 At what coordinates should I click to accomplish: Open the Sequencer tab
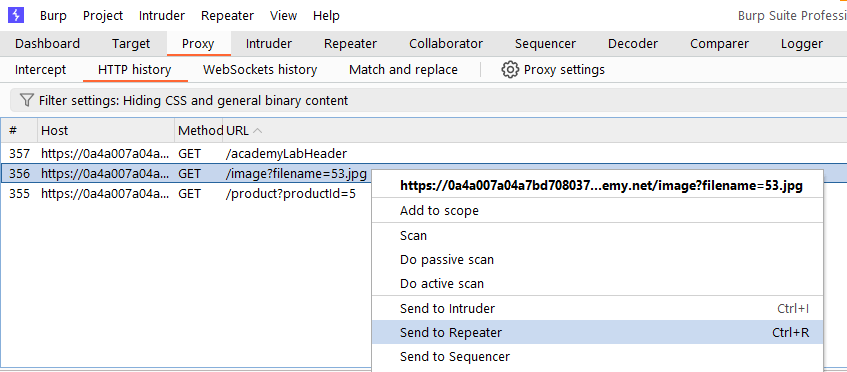[x=545, y=44]
